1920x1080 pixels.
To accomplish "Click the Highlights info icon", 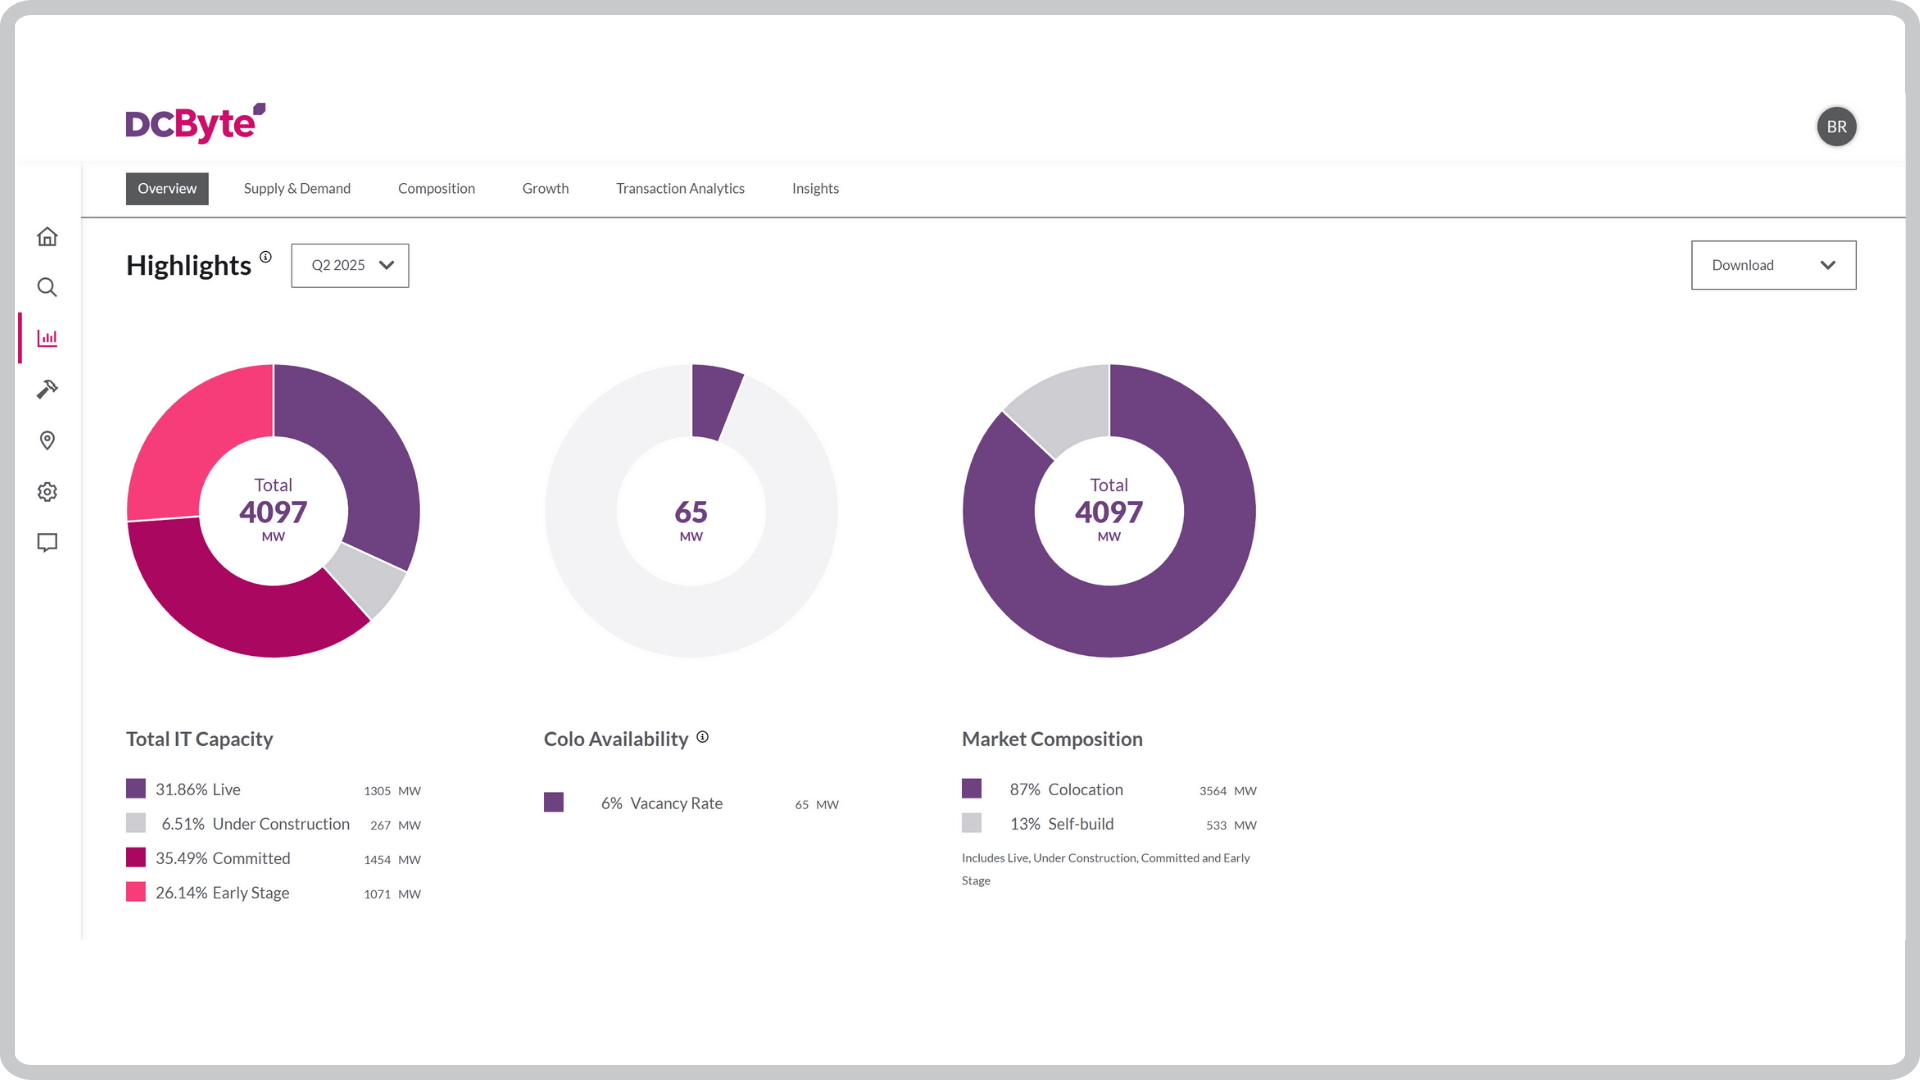I will click(264, 257).
